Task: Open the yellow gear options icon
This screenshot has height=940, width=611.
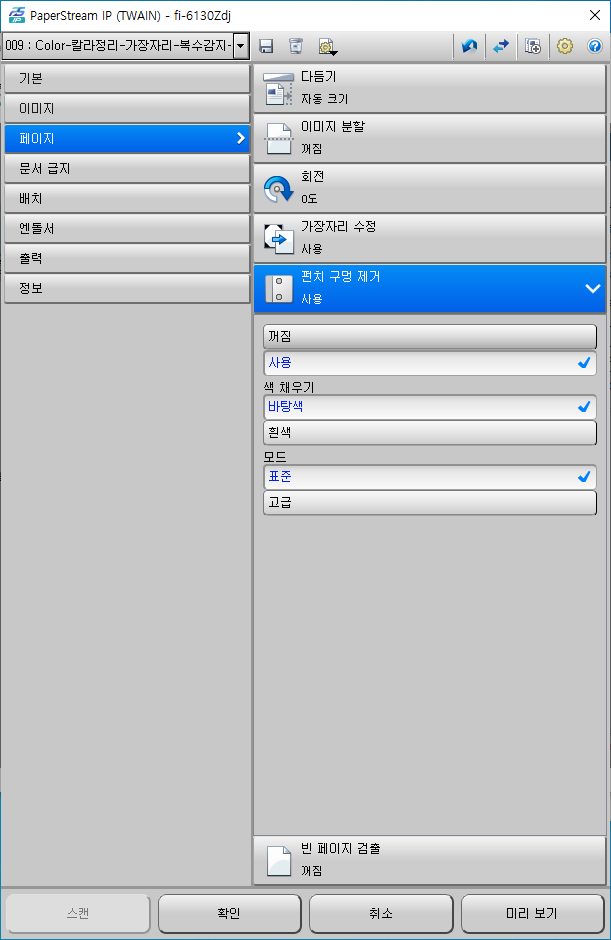Action: 565,46
